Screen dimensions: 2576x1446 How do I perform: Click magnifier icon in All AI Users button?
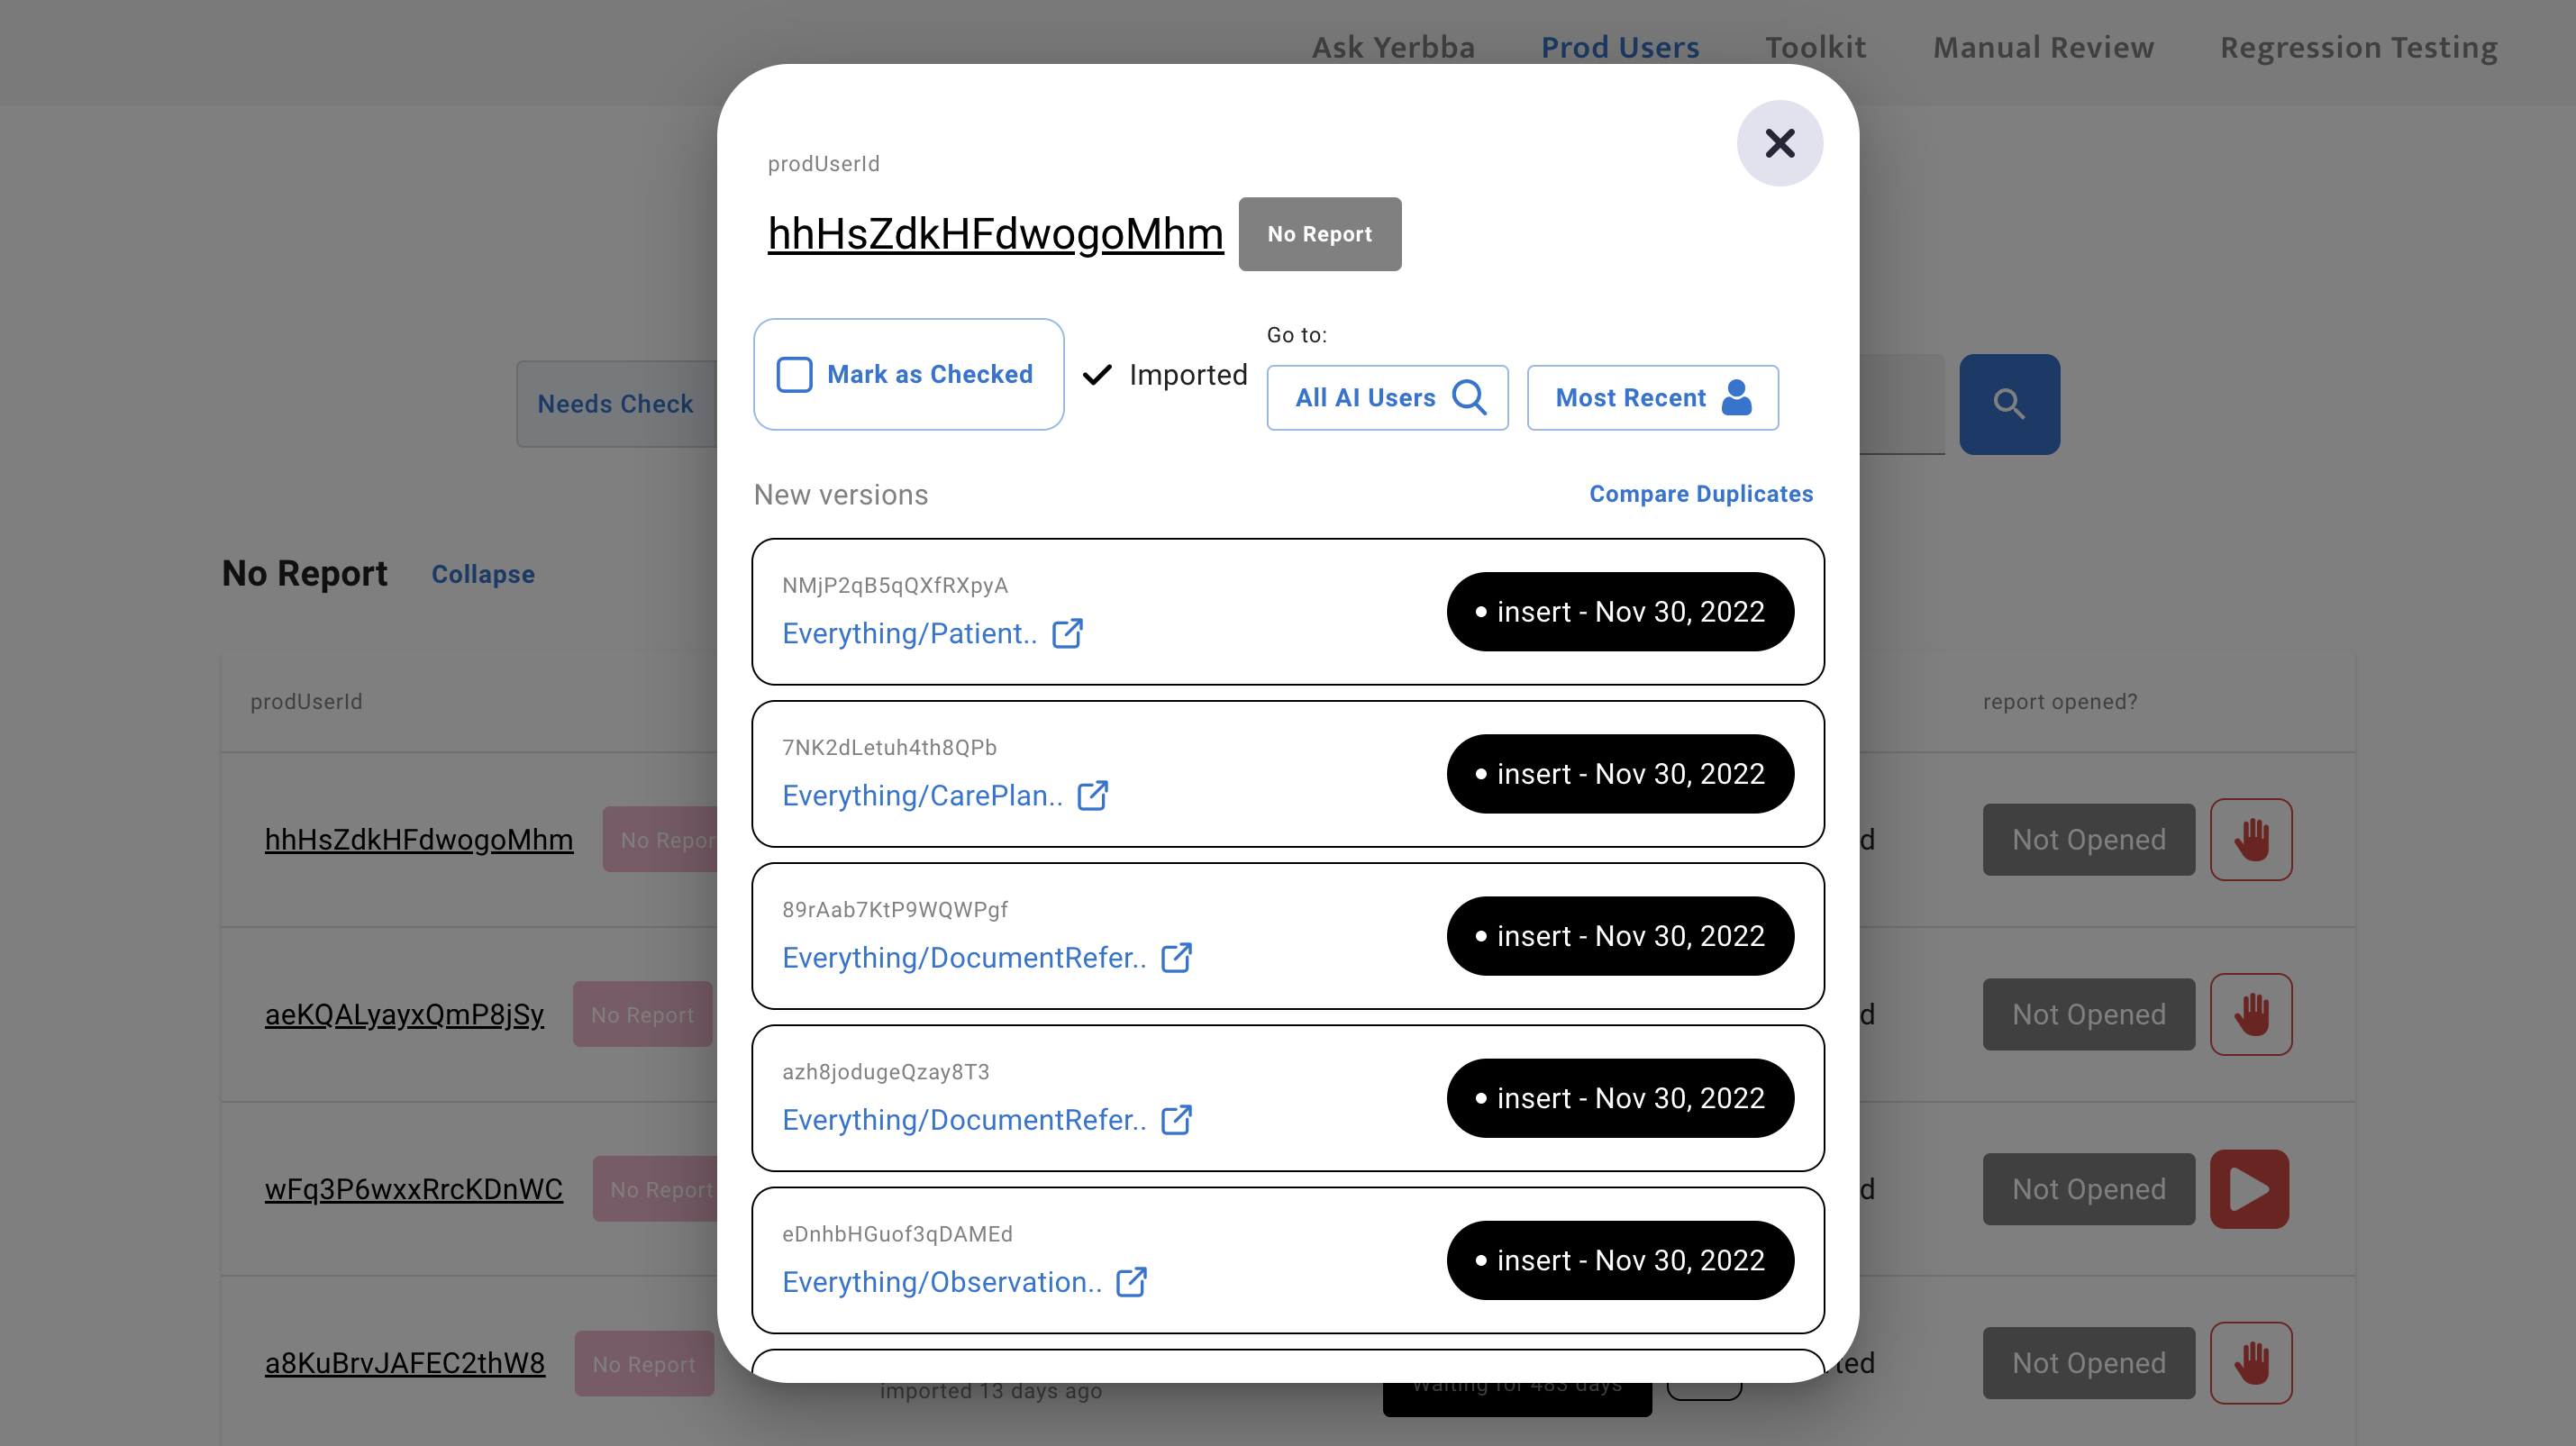(x=1469, y=397)
